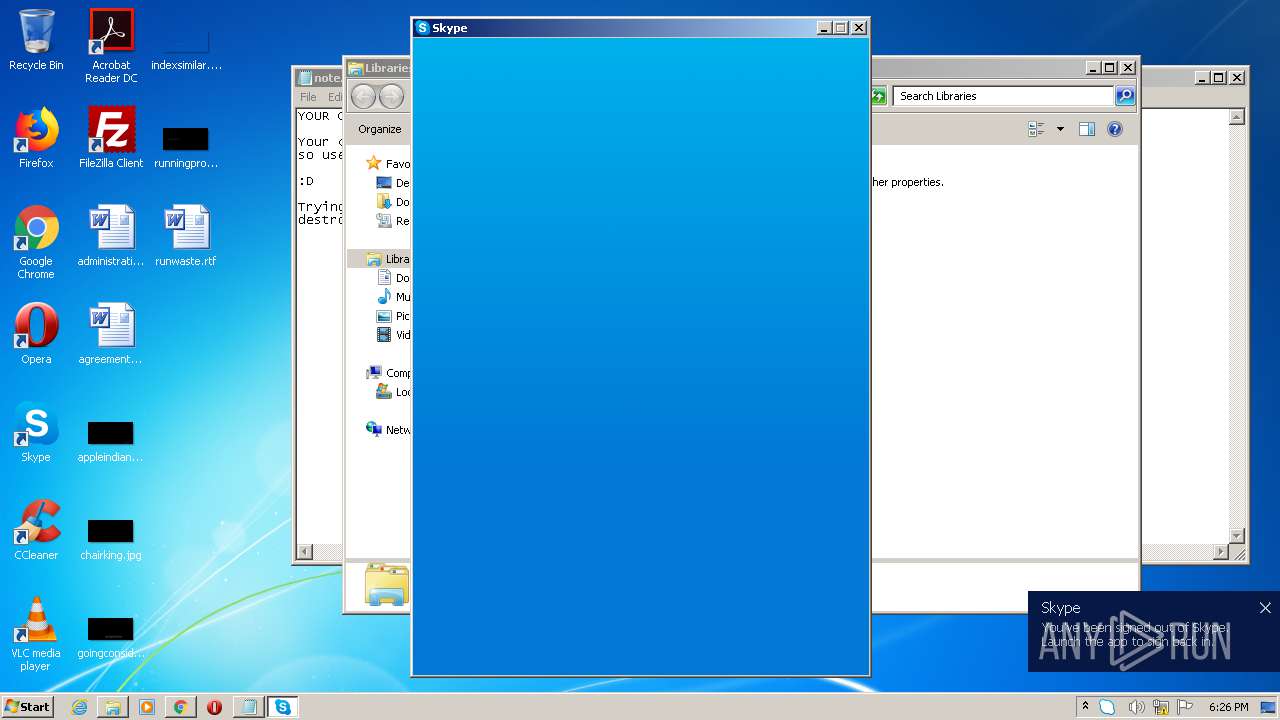Screen dimensions: 1280x720
Task: Open Chrome from the taskbar
Action: click(181, 707)
